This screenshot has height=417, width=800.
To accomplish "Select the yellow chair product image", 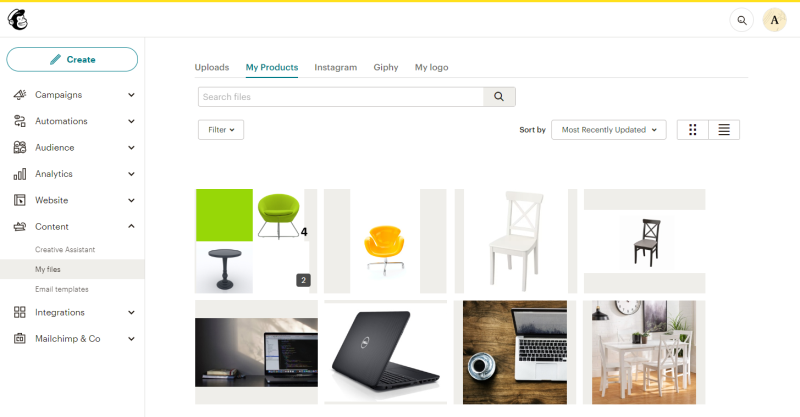I will tap(385, 241).
